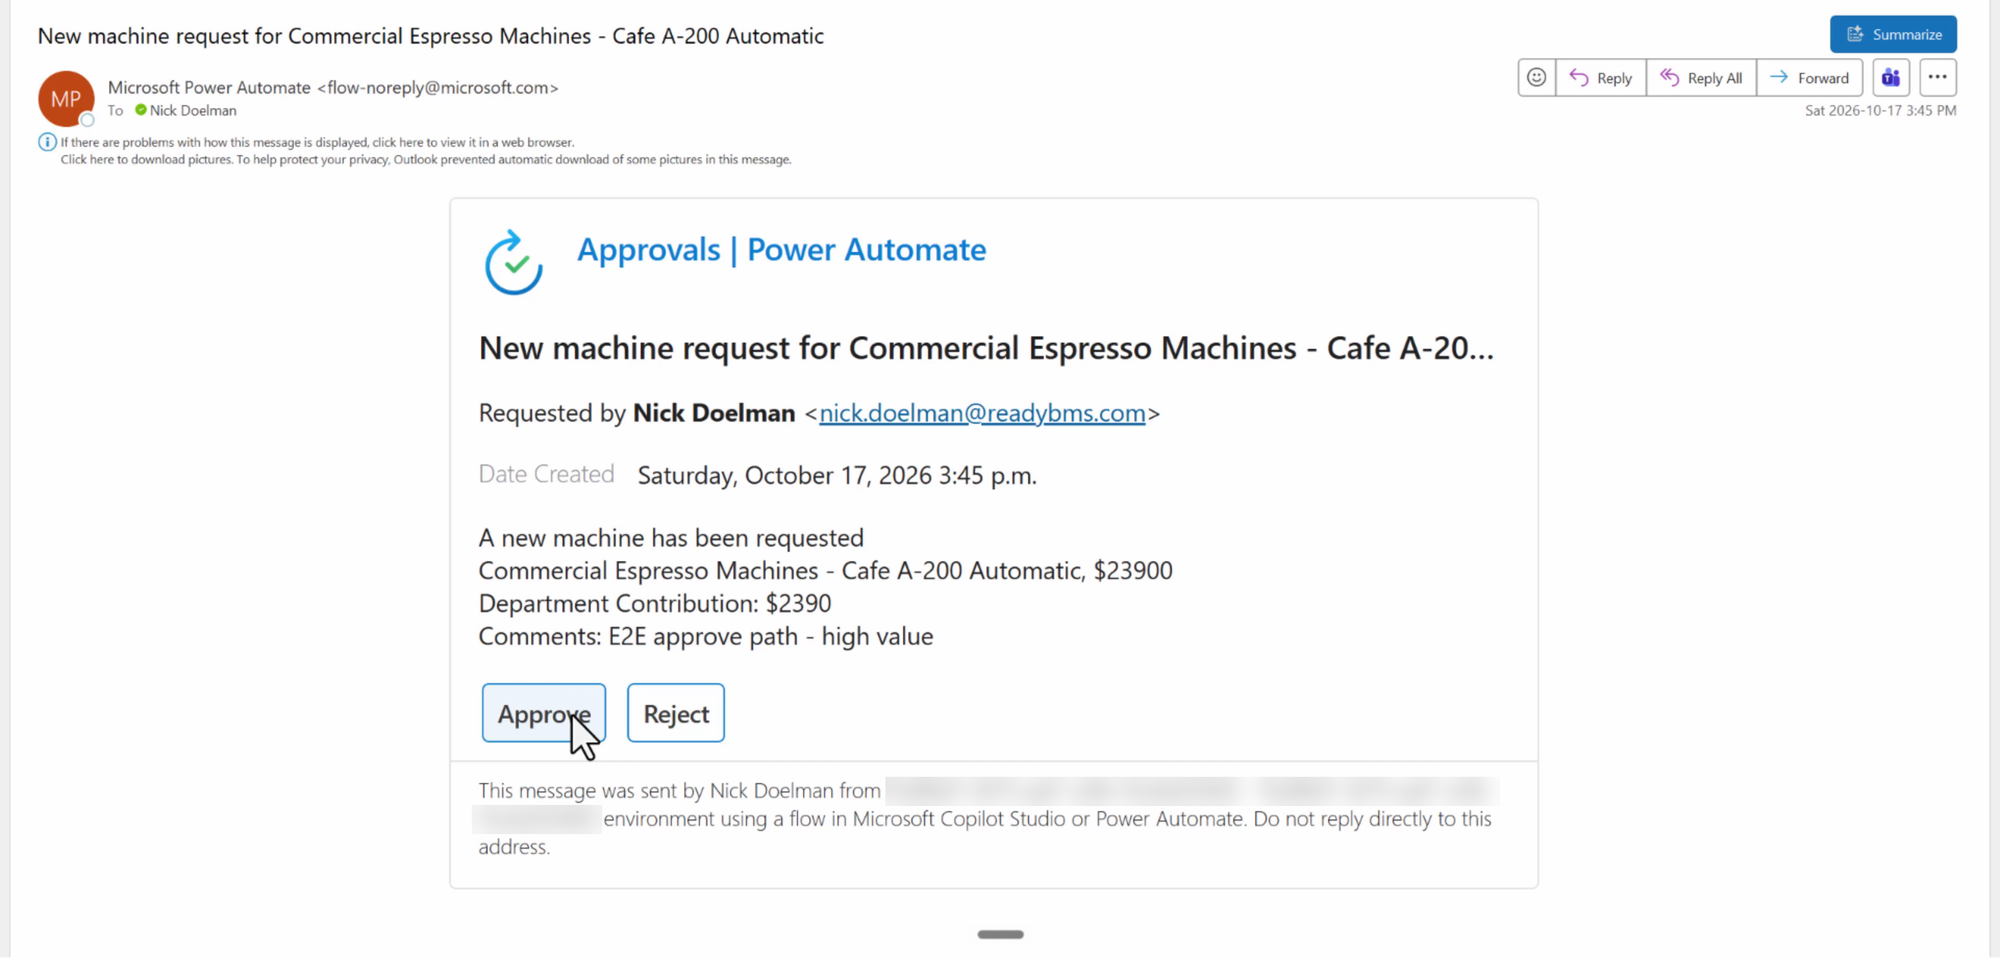Image resolution: width=2000 pixels, height=958 pixels.
Task: Click the download pictures info message
Action: (426, 160)
